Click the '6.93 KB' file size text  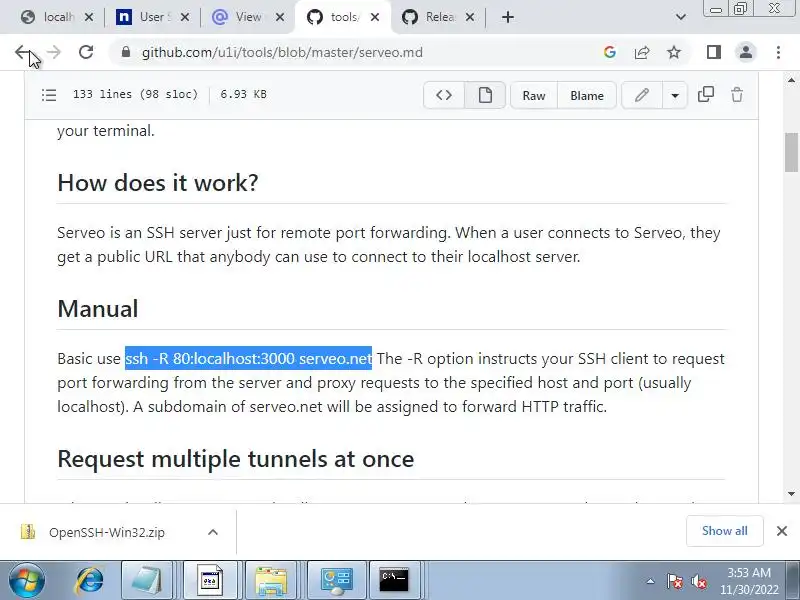243,94
